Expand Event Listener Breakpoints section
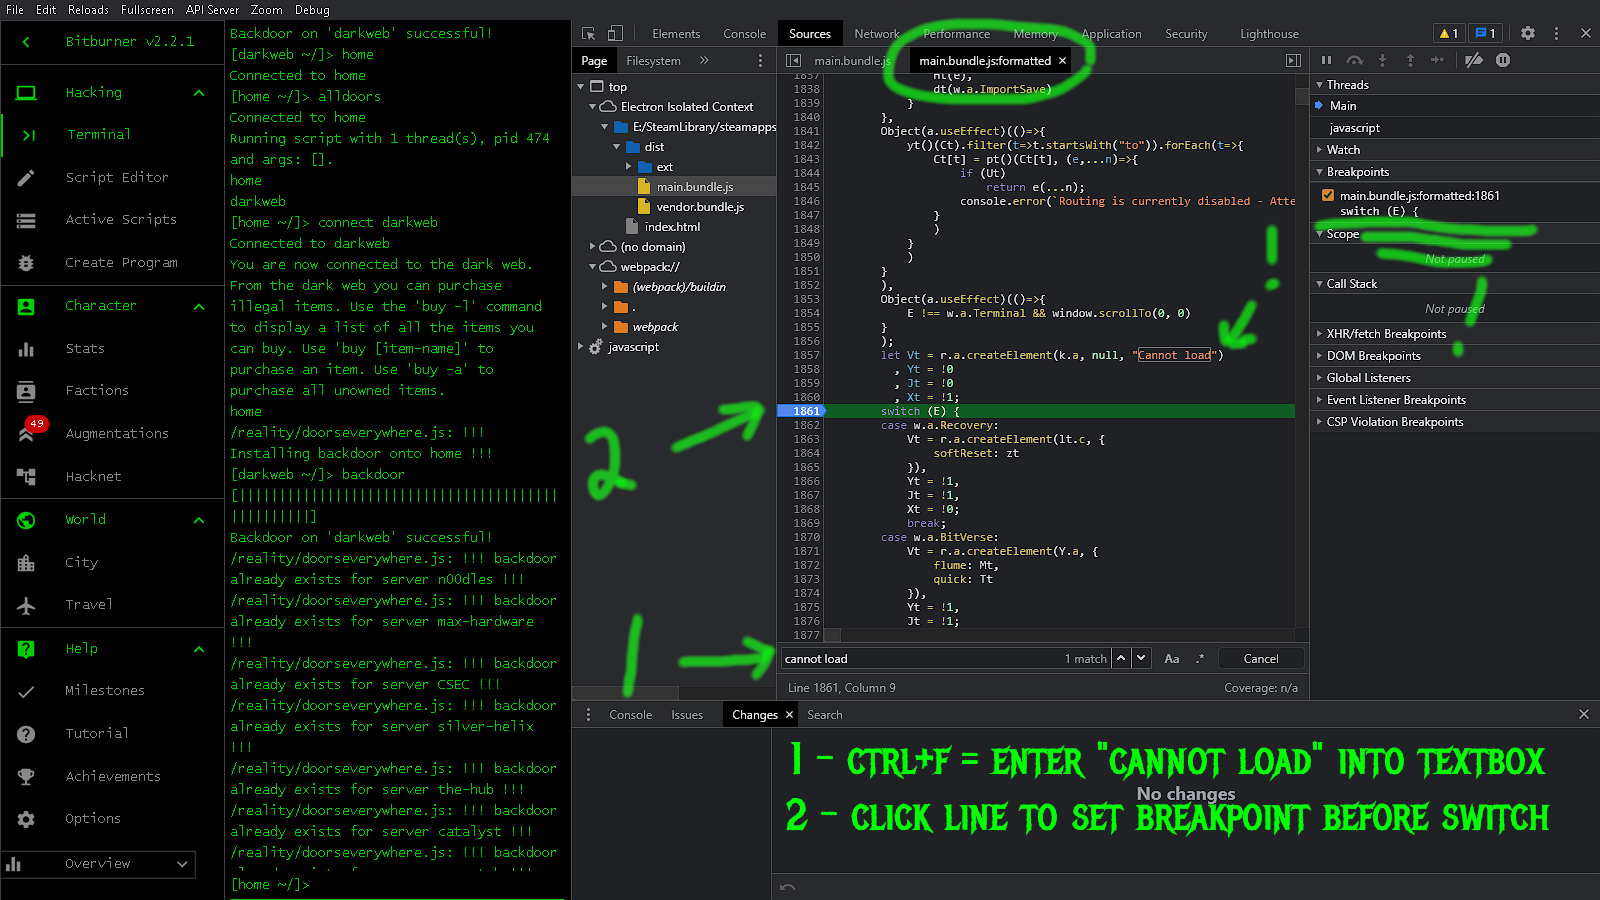The width and height of the screenshot is (1600, 900). coord(1396,400)
